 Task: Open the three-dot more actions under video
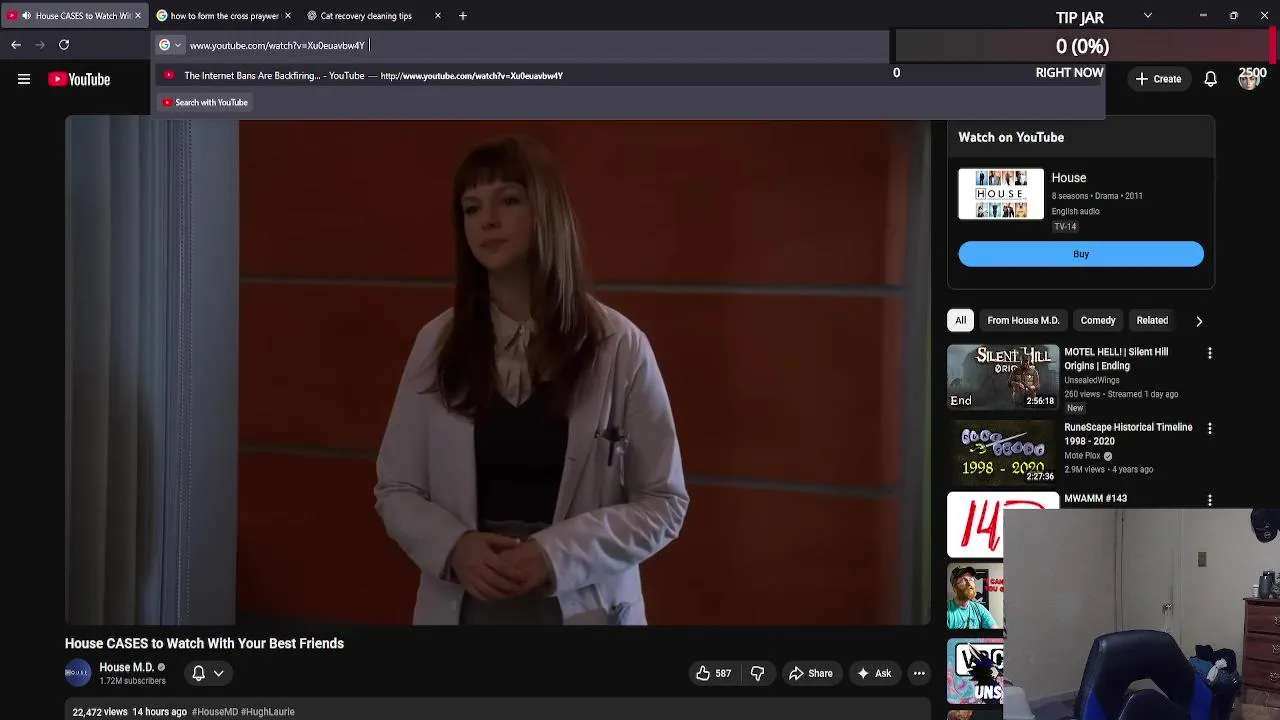(x=919, y=673)
